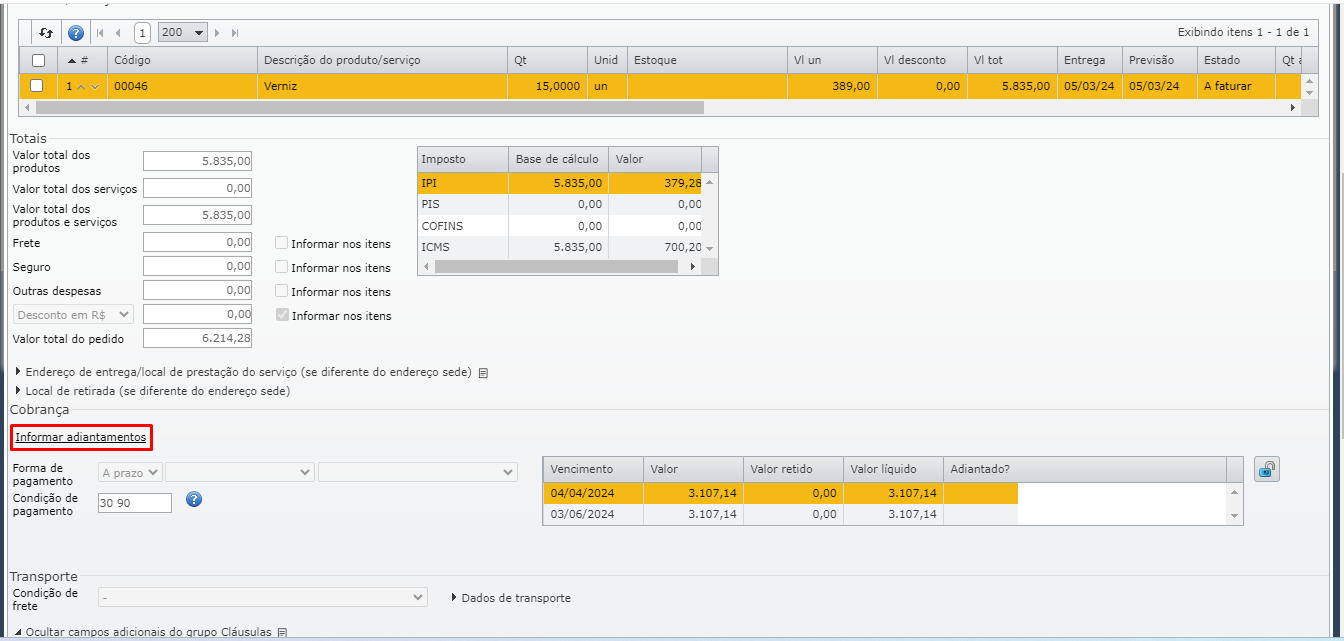Click 'Informar adiantamentos' link
The height and width of the screenshot is (641, 1344).
pos(81,437)
